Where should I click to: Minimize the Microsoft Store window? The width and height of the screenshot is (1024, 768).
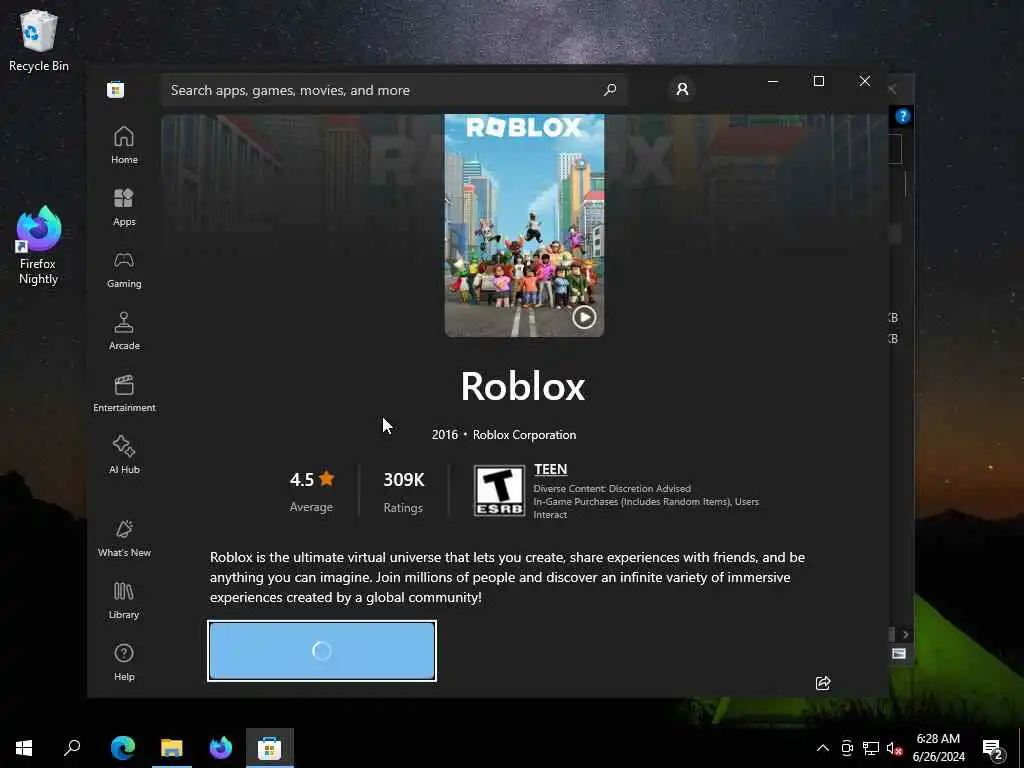[x=773, y=82]
